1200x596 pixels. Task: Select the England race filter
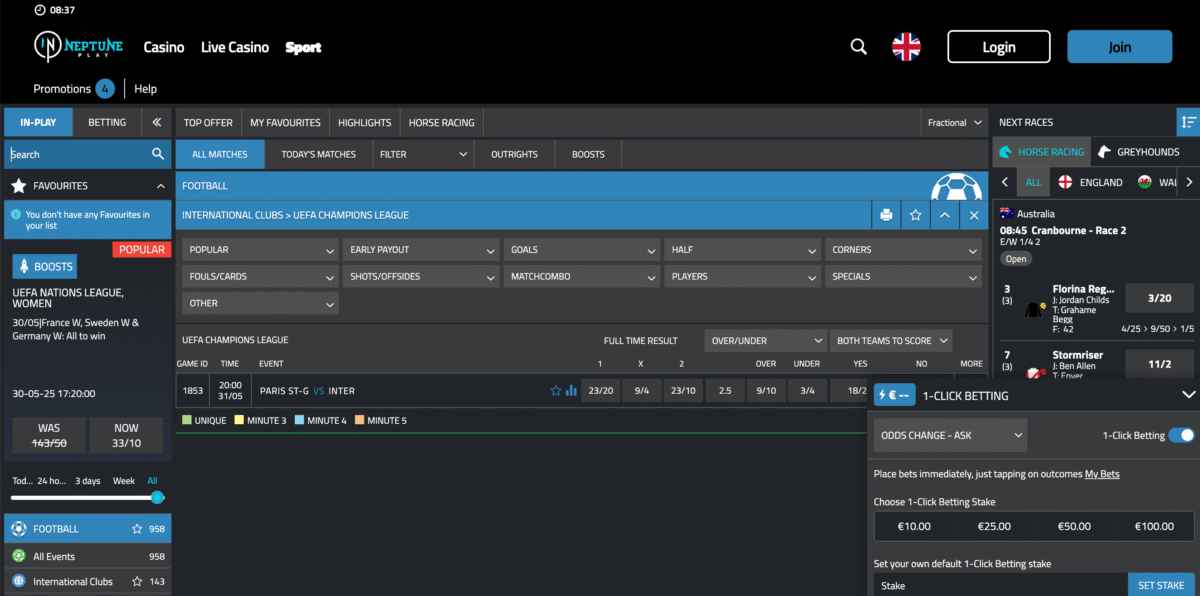(1089, 182)
